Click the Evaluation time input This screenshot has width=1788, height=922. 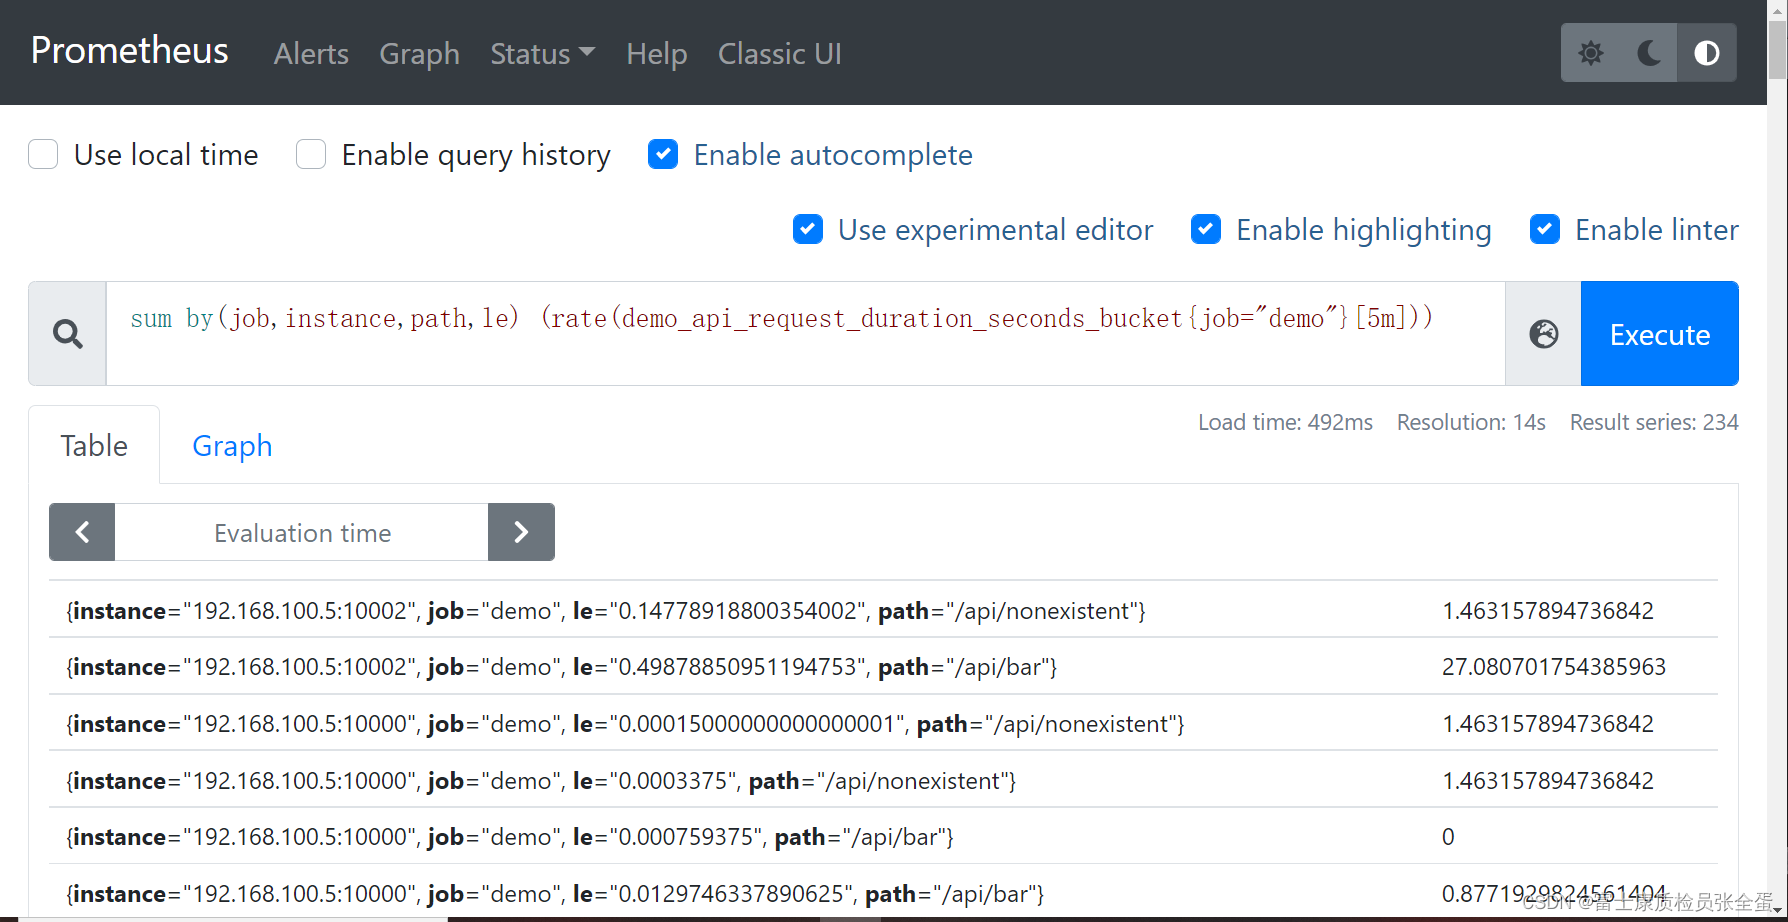point(302,532)
